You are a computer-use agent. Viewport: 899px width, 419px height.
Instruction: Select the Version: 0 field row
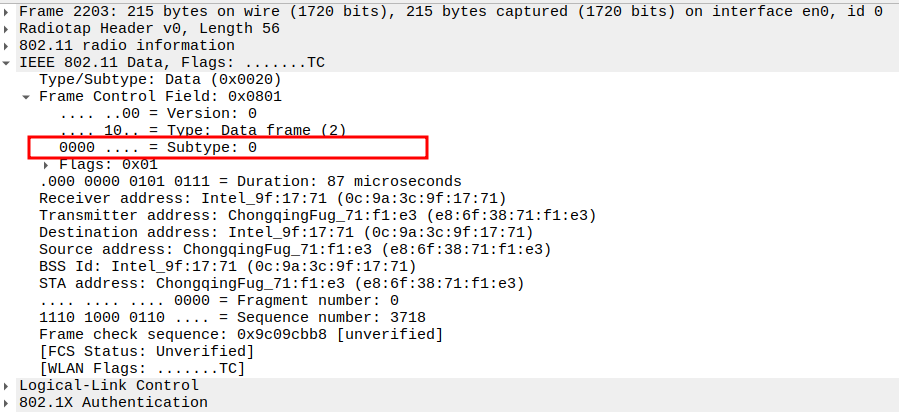158,114
